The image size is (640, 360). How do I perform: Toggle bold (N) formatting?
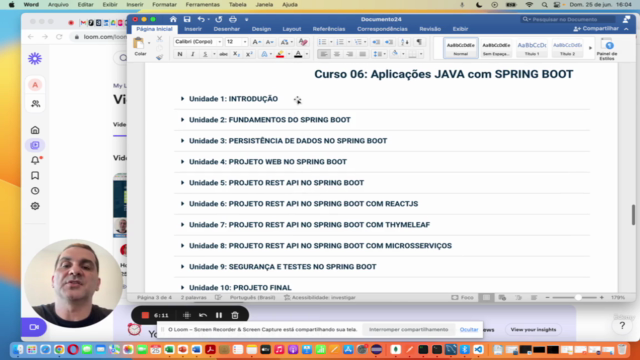tap(180, 54)
